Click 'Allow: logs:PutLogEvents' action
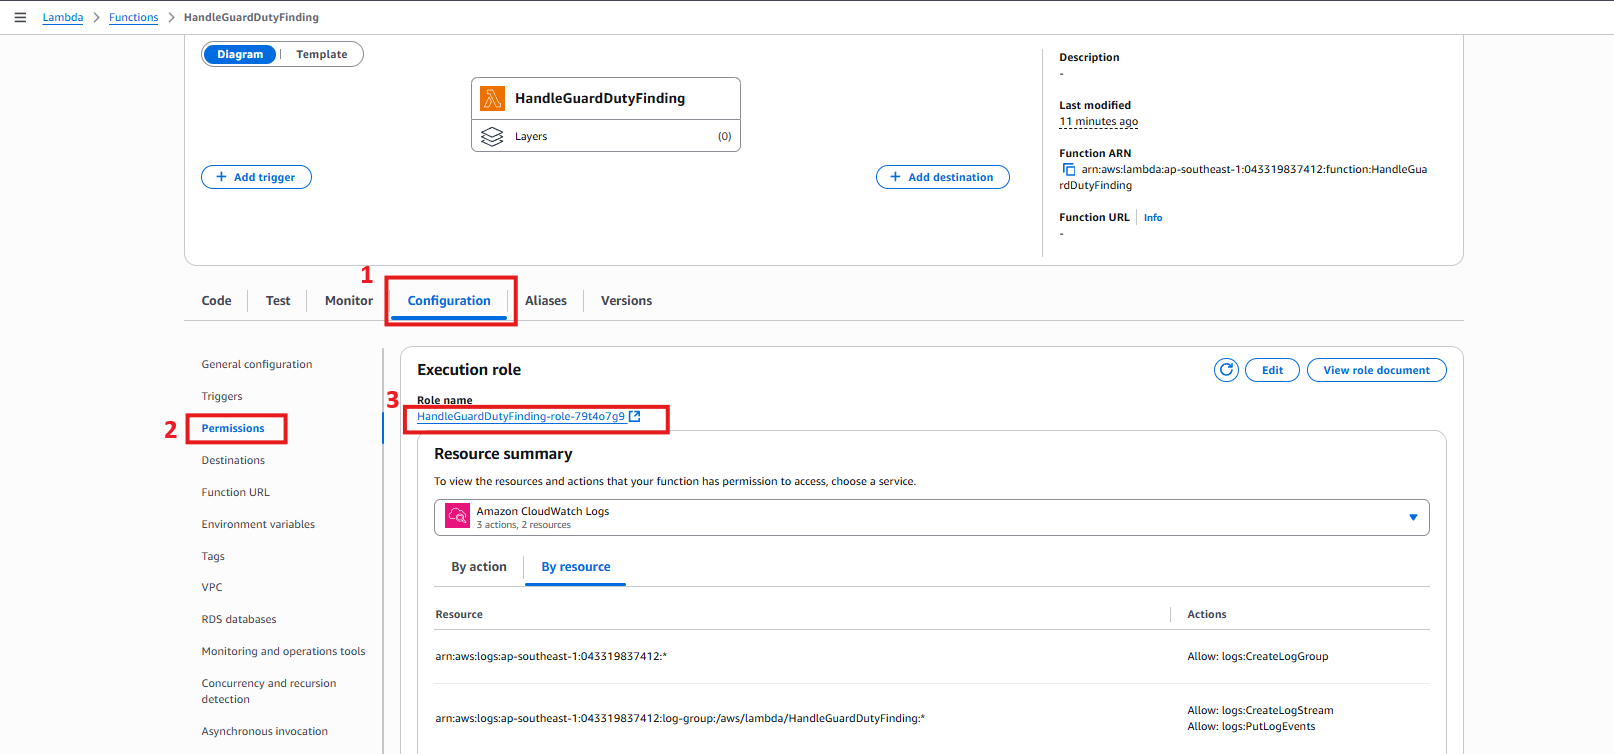Viewport: 1614px width, 754px height. 1251,726
